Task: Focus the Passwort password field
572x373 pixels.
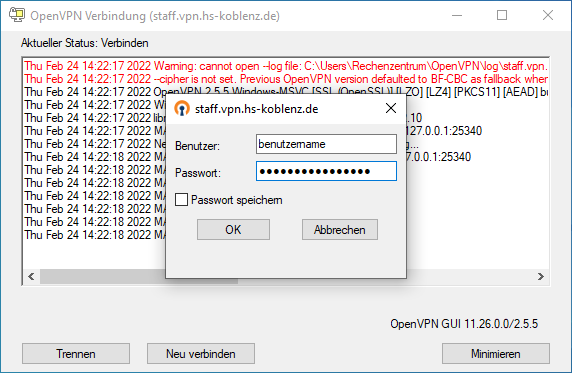Action: click(326, 171)
